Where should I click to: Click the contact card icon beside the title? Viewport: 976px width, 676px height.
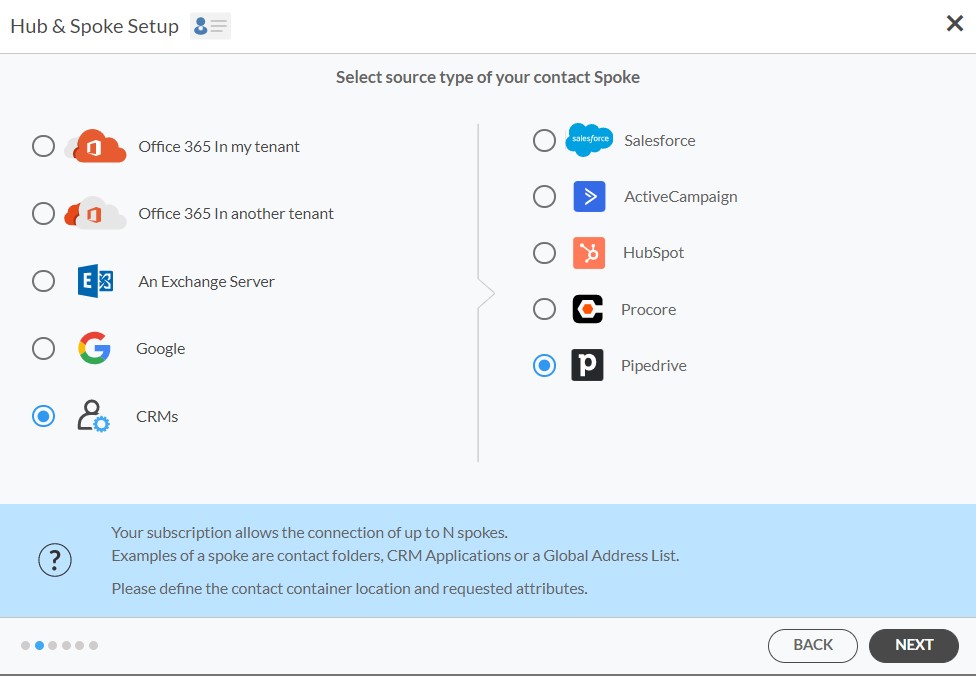210,26
